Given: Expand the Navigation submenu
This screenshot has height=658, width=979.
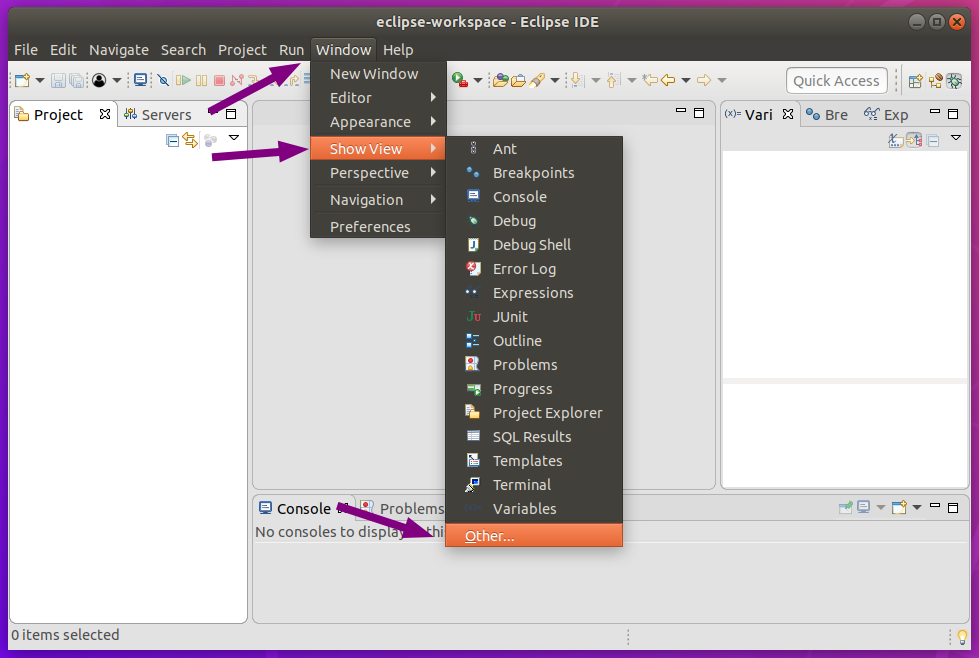Looking at the screenshot, I should (x=378, y=200).
